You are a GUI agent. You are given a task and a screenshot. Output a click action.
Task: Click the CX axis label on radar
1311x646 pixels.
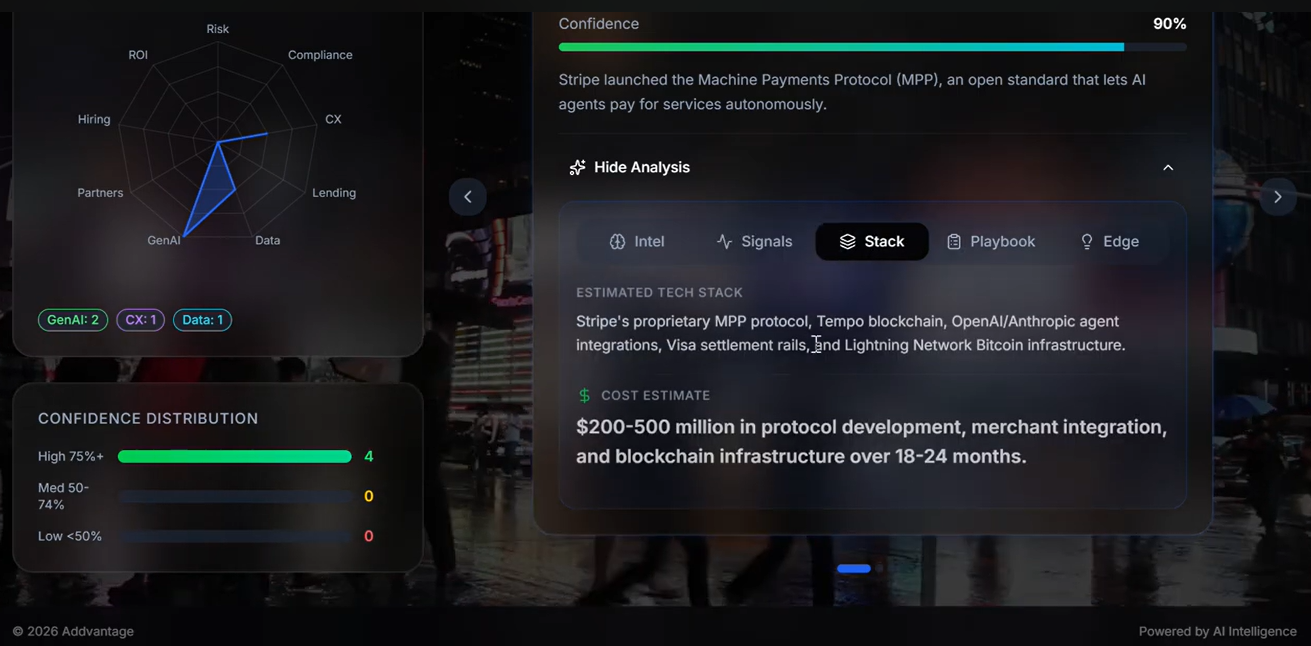click(x=333, y=119)
